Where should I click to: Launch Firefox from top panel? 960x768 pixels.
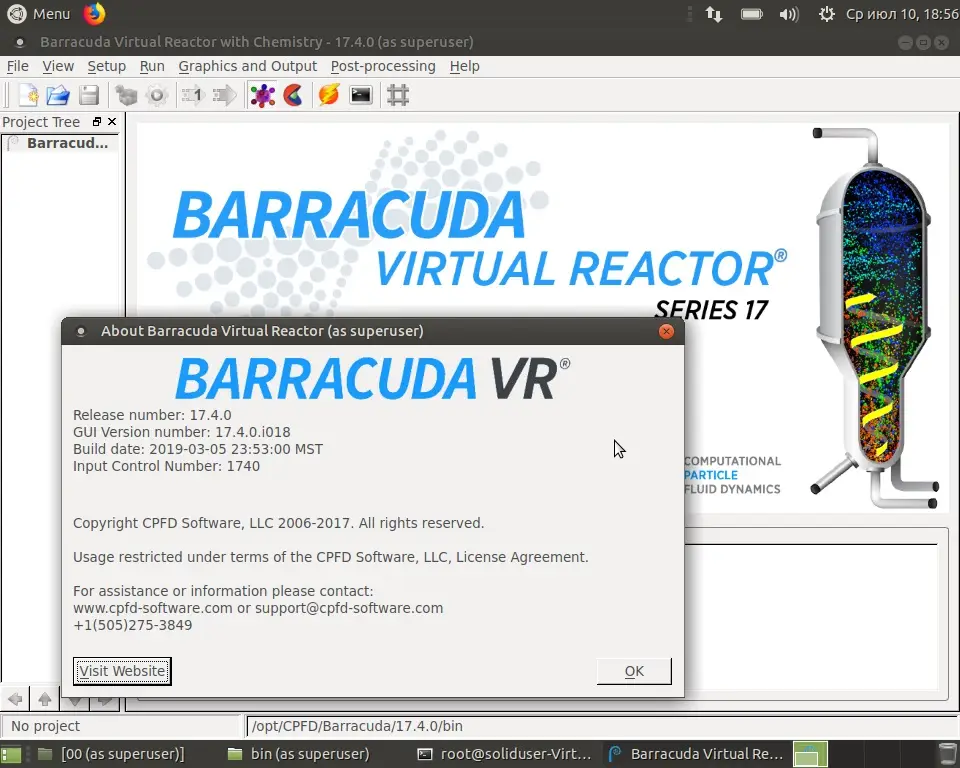(x=94, y=13)
